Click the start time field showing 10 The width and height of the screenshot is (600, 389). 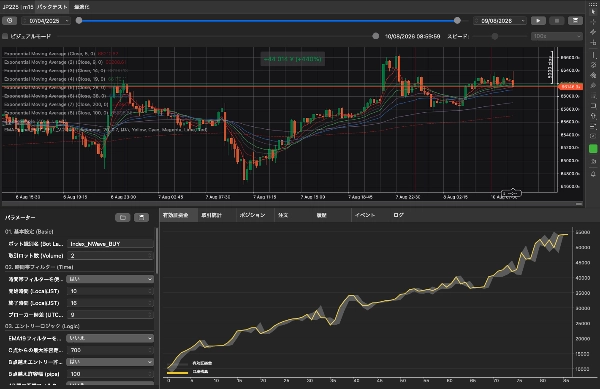(110, 291)
